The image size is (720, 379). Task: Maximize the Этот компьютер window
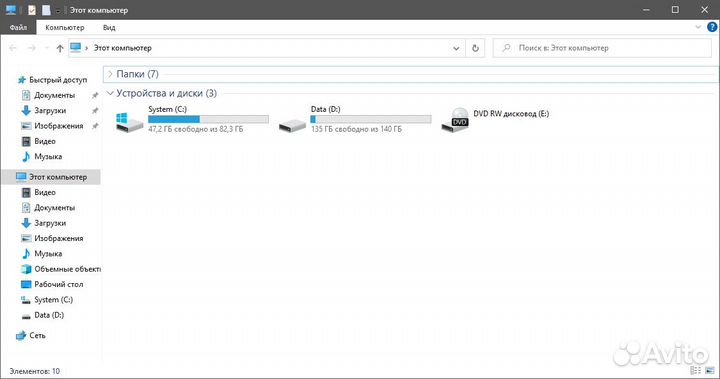pyautogui.click(x=675, y=10)
